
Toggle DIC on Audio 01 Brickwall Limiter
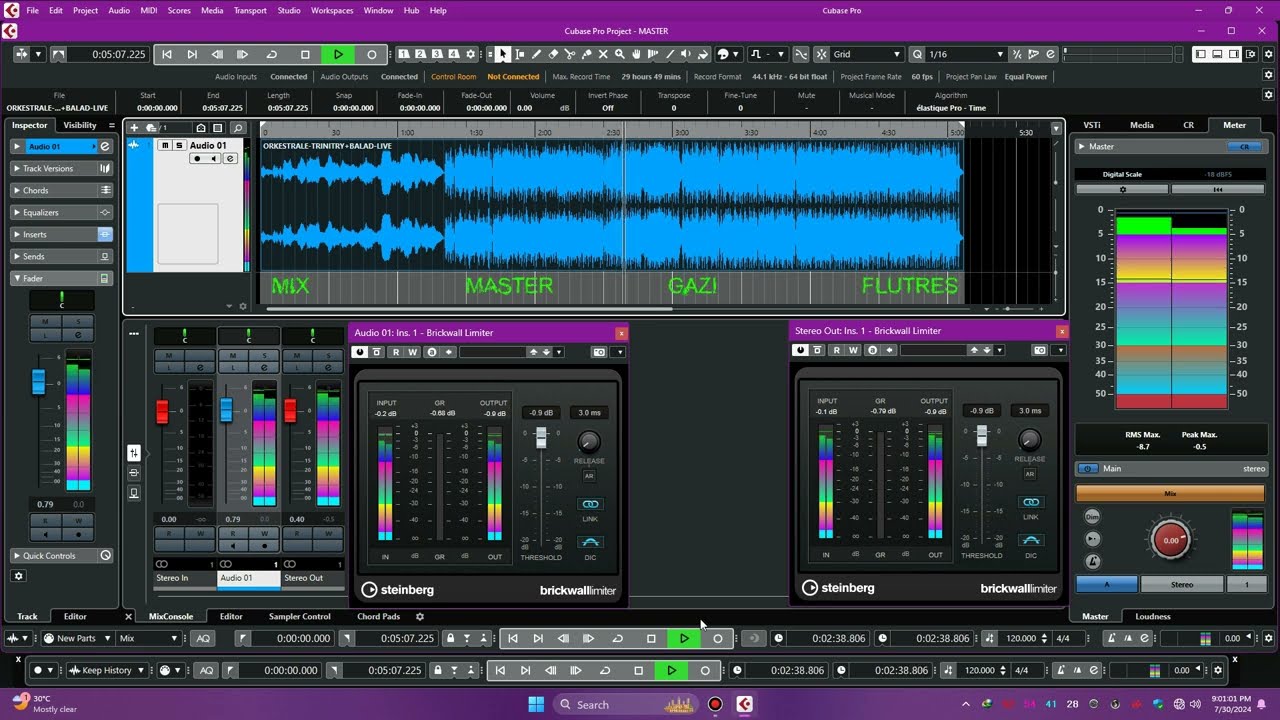tap(590, 542)
